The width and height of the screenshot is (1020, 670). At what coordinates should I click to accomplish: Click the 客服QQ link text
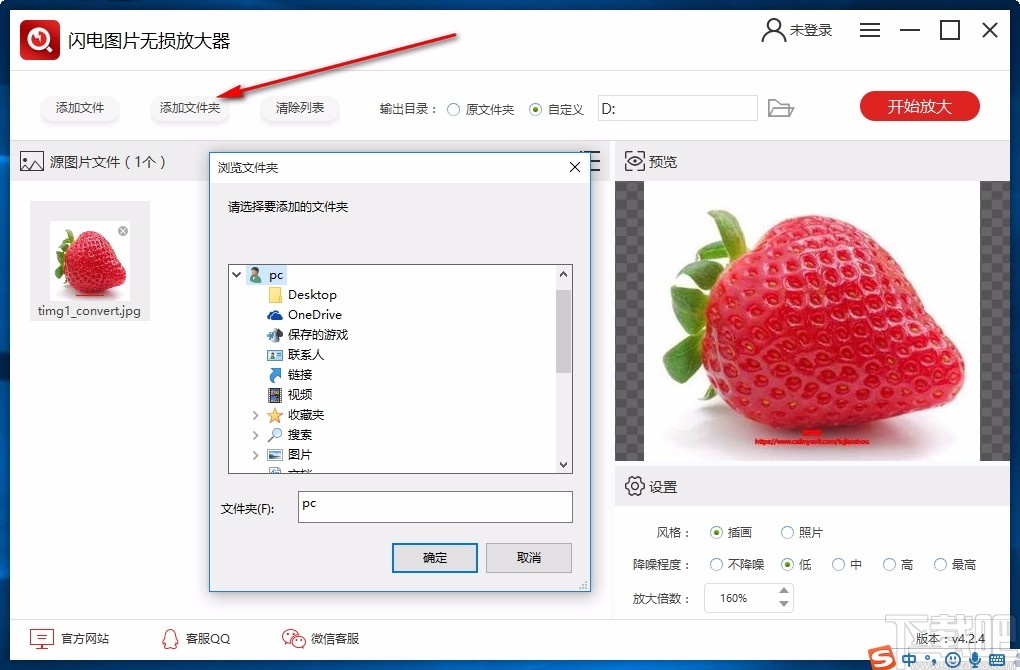pos(208,639)
